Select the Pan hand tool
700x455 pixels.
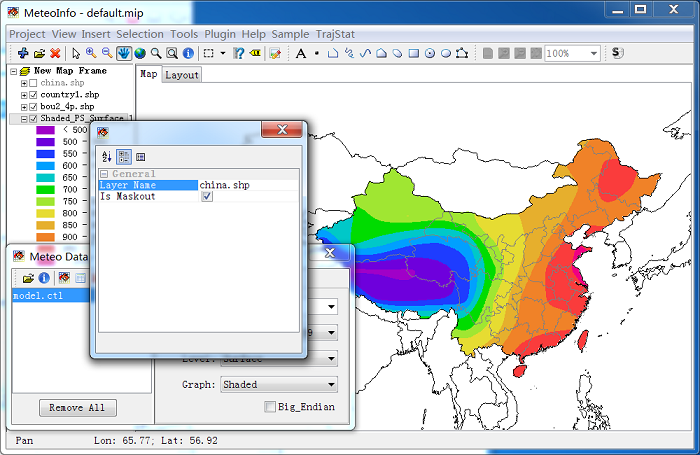coord(124,53)
